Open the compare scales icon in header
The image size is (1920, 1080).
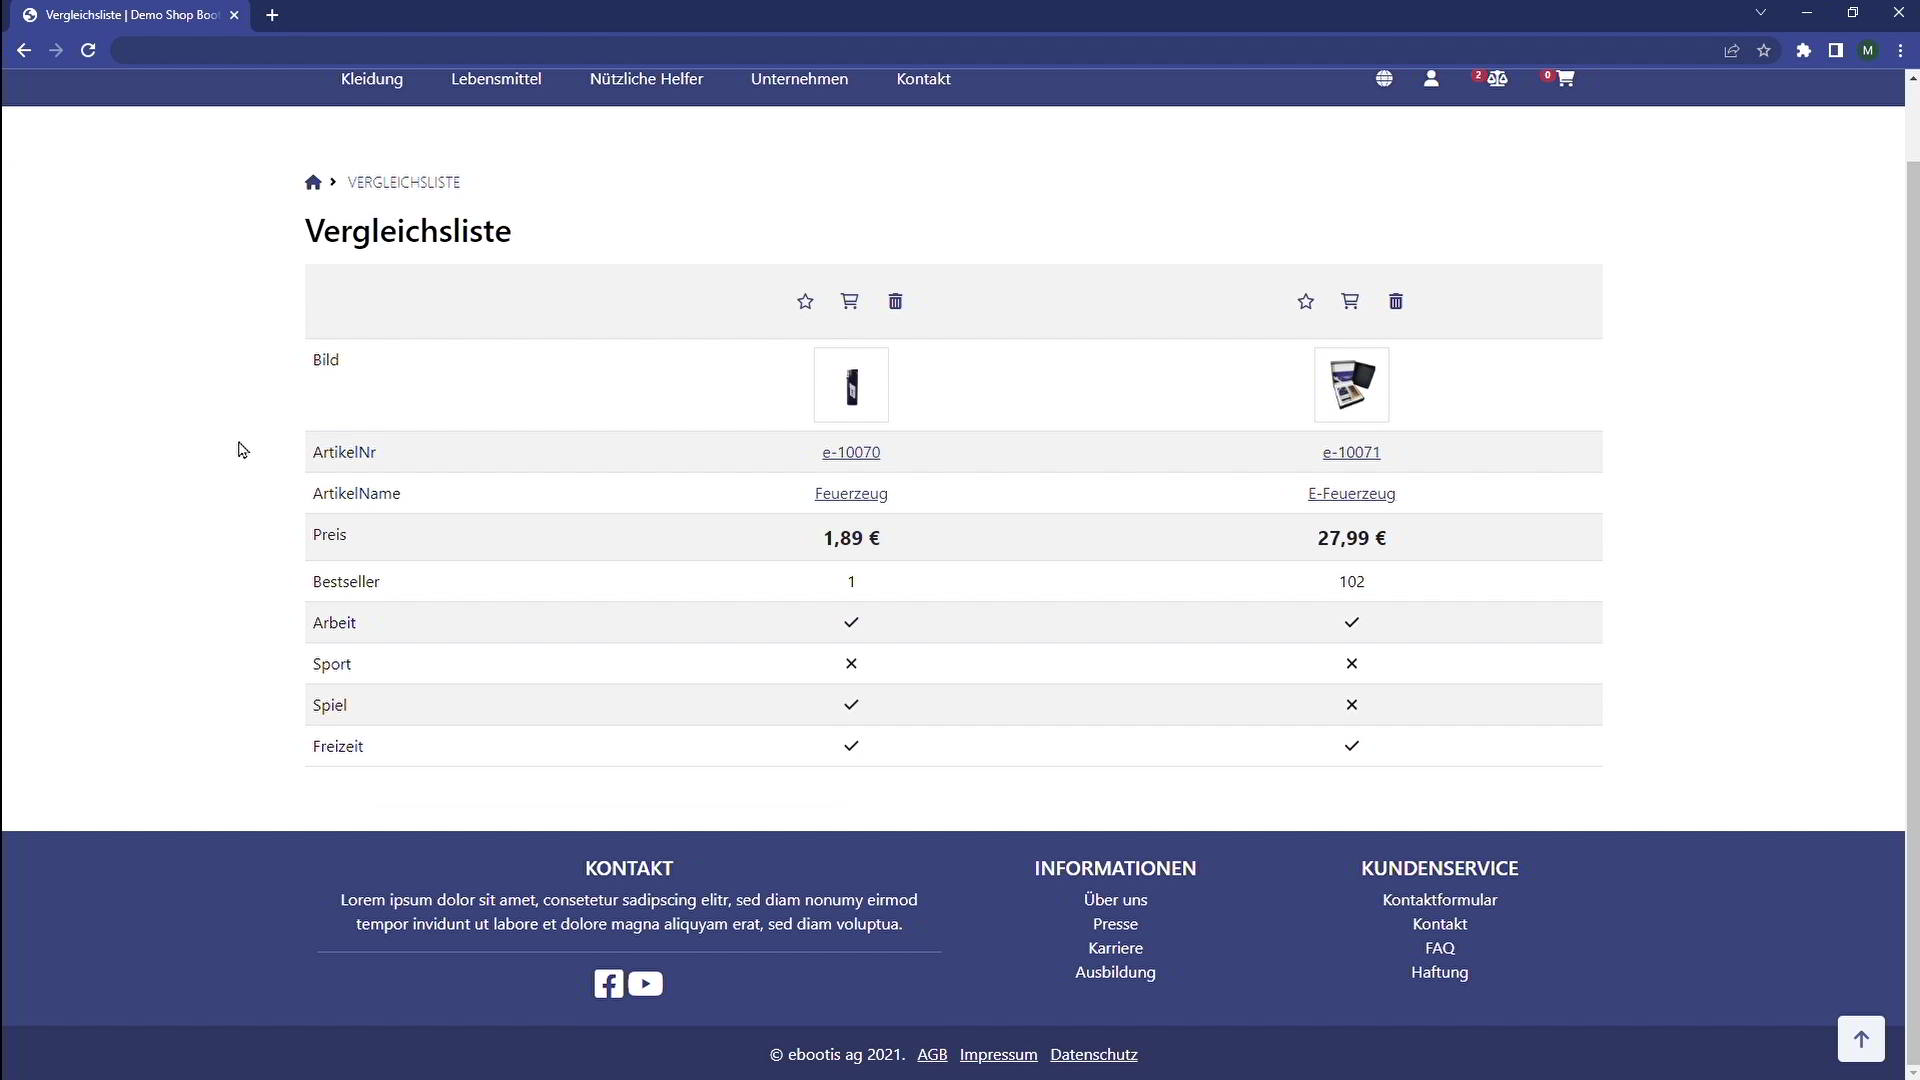tap(1497, 79)
